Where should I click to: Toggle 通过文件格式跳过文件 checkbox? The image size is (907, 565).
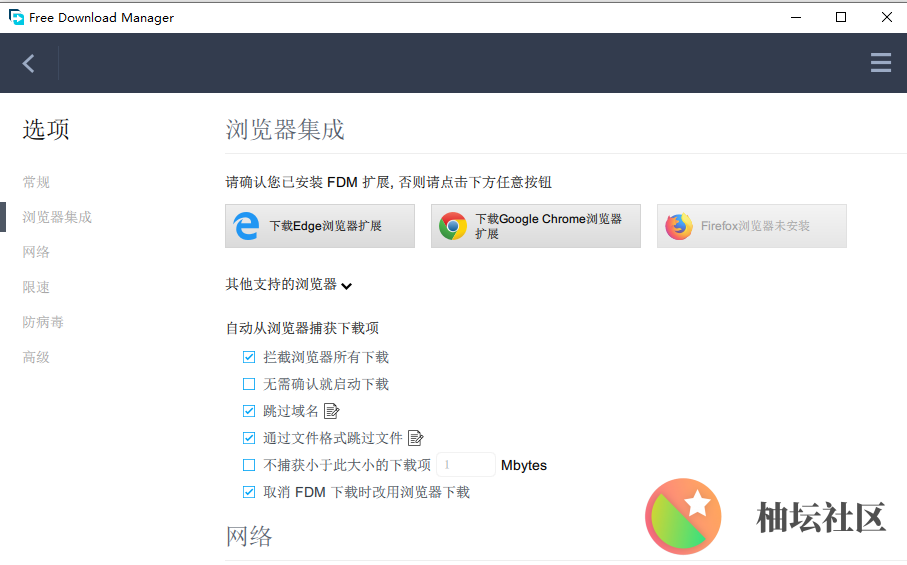coord(249,438)
